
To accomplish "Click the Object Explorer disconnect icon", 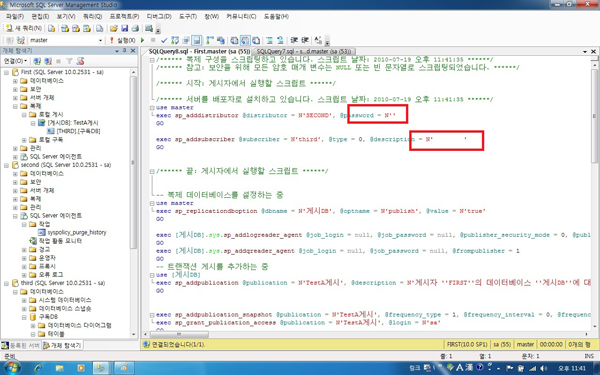I will (x=48, y=61).
